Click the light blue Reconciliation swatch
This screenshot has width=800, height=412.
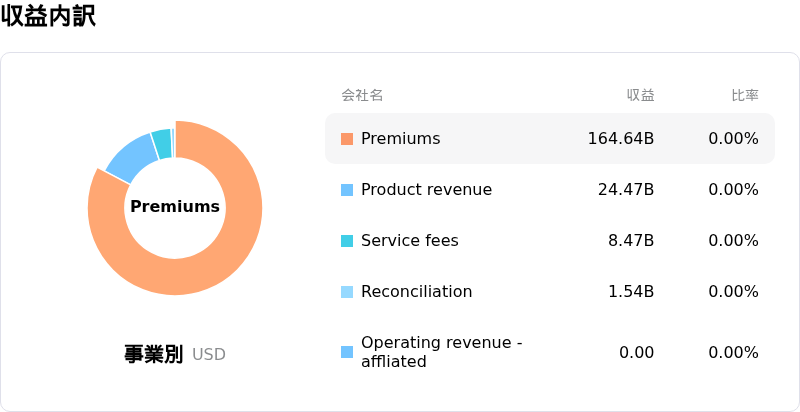(x=347, y=292)
